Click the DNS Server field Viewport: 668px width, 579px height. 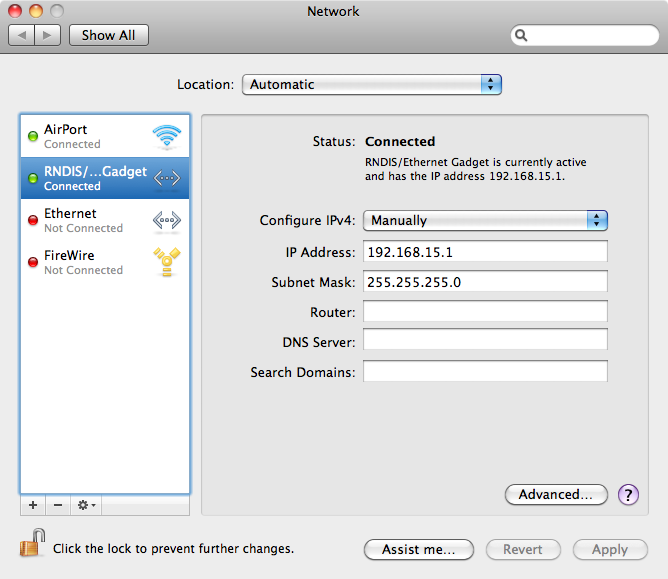[485, 340]
